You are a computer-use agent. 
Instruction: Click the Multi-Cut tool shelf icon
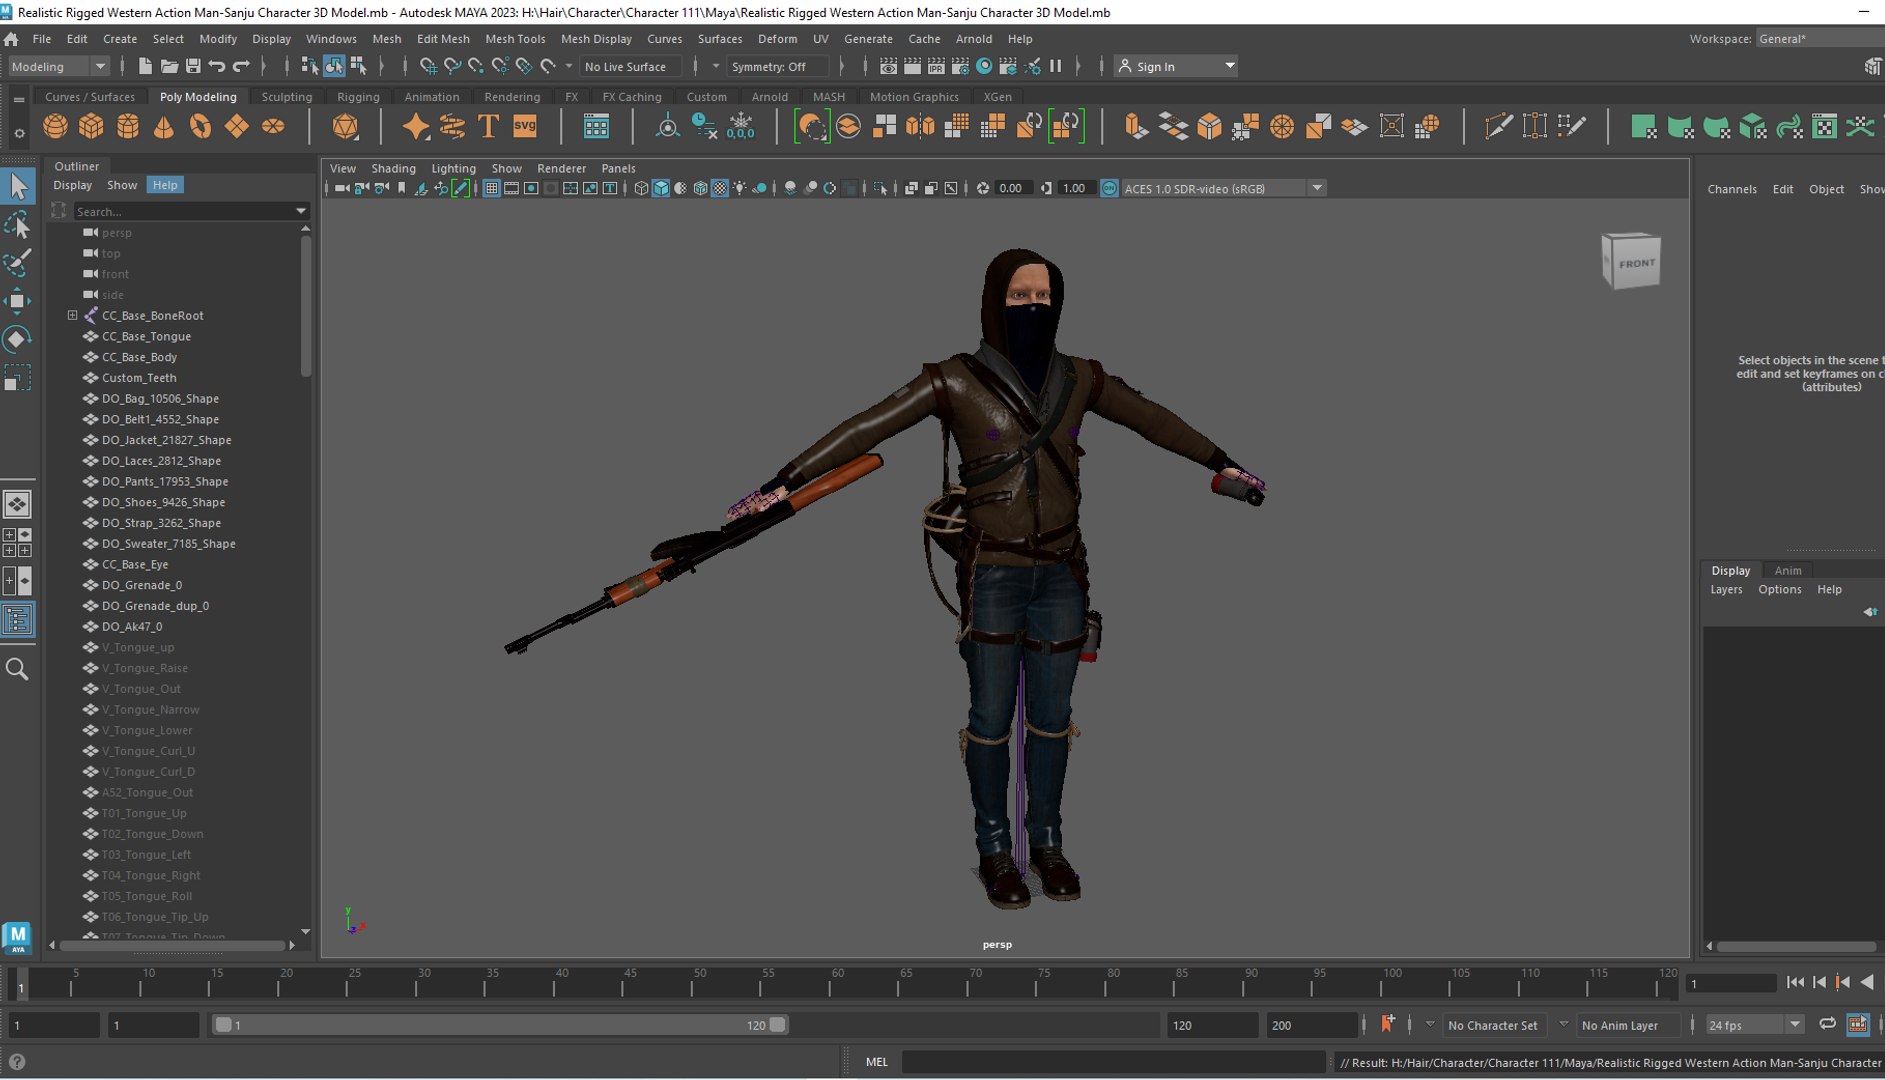pyautogui.click(x=1498, y=127)
